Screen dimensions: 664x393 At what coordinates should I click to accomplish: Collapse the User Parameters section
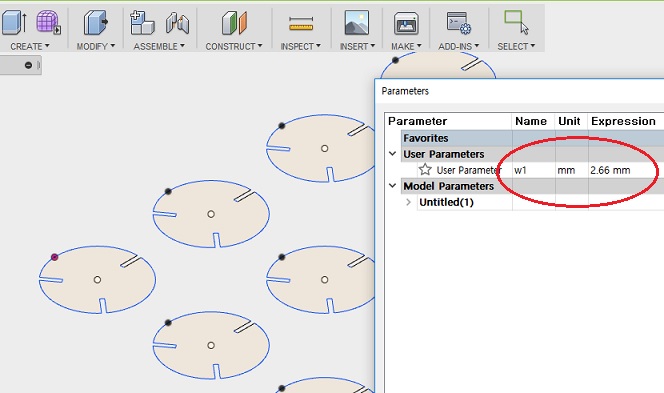393,153
